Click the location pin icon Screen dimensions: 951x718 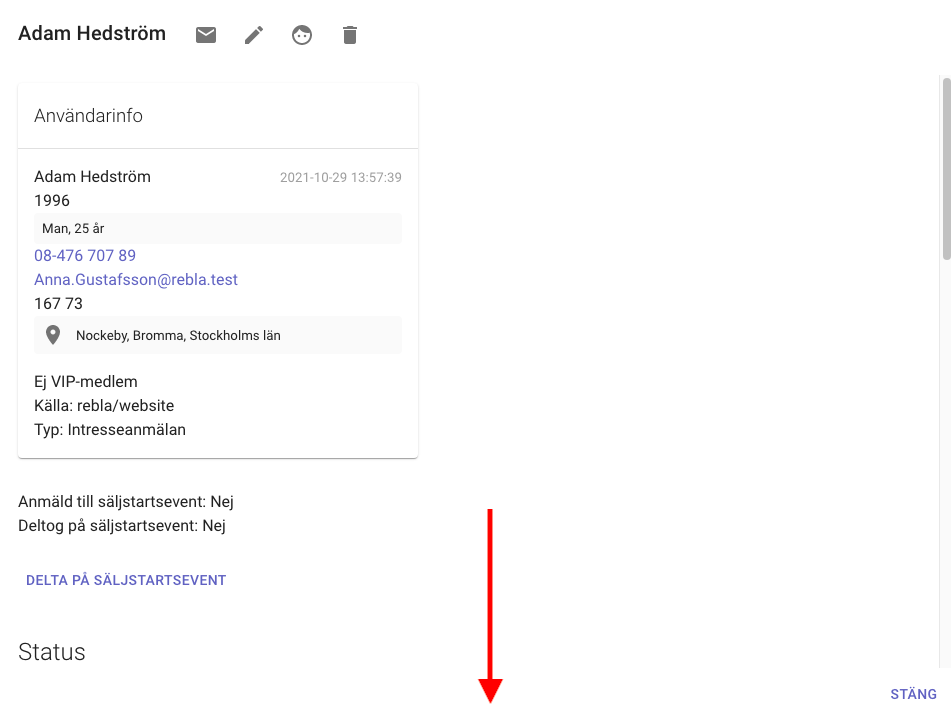pyautogui.click(x=54, y=335)
